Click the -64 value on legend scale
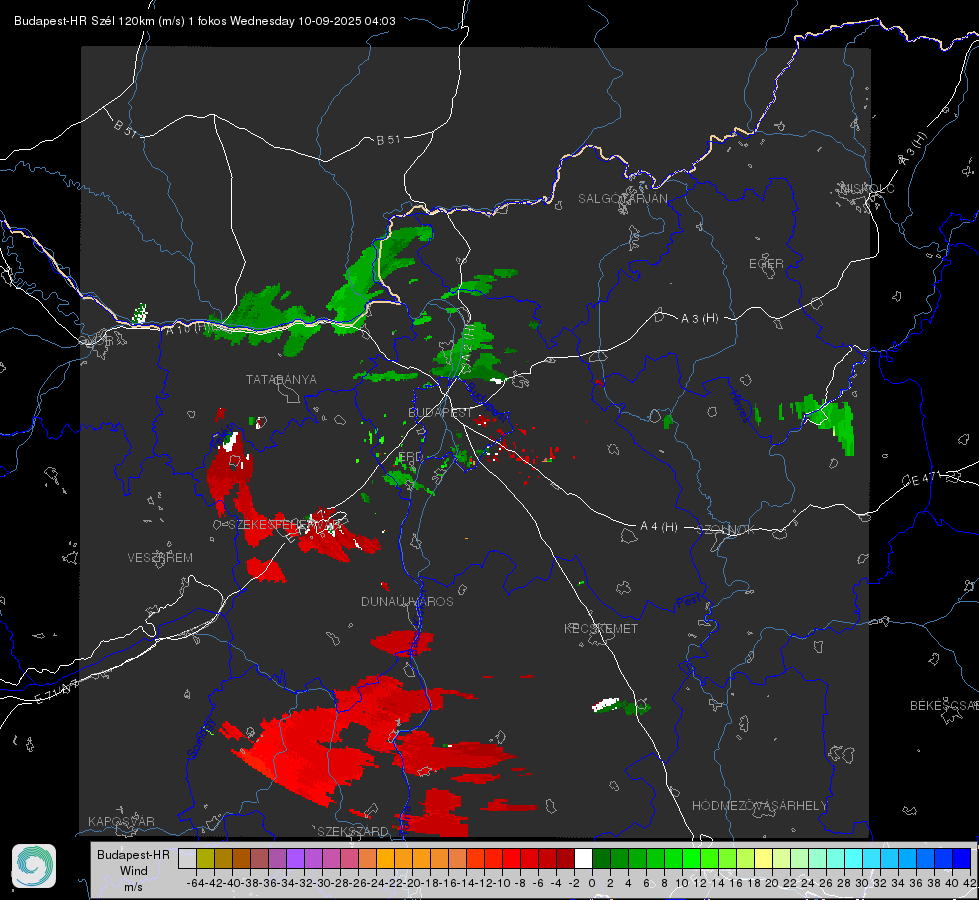This screenshot has width=979, height=900. click(195, 883)
